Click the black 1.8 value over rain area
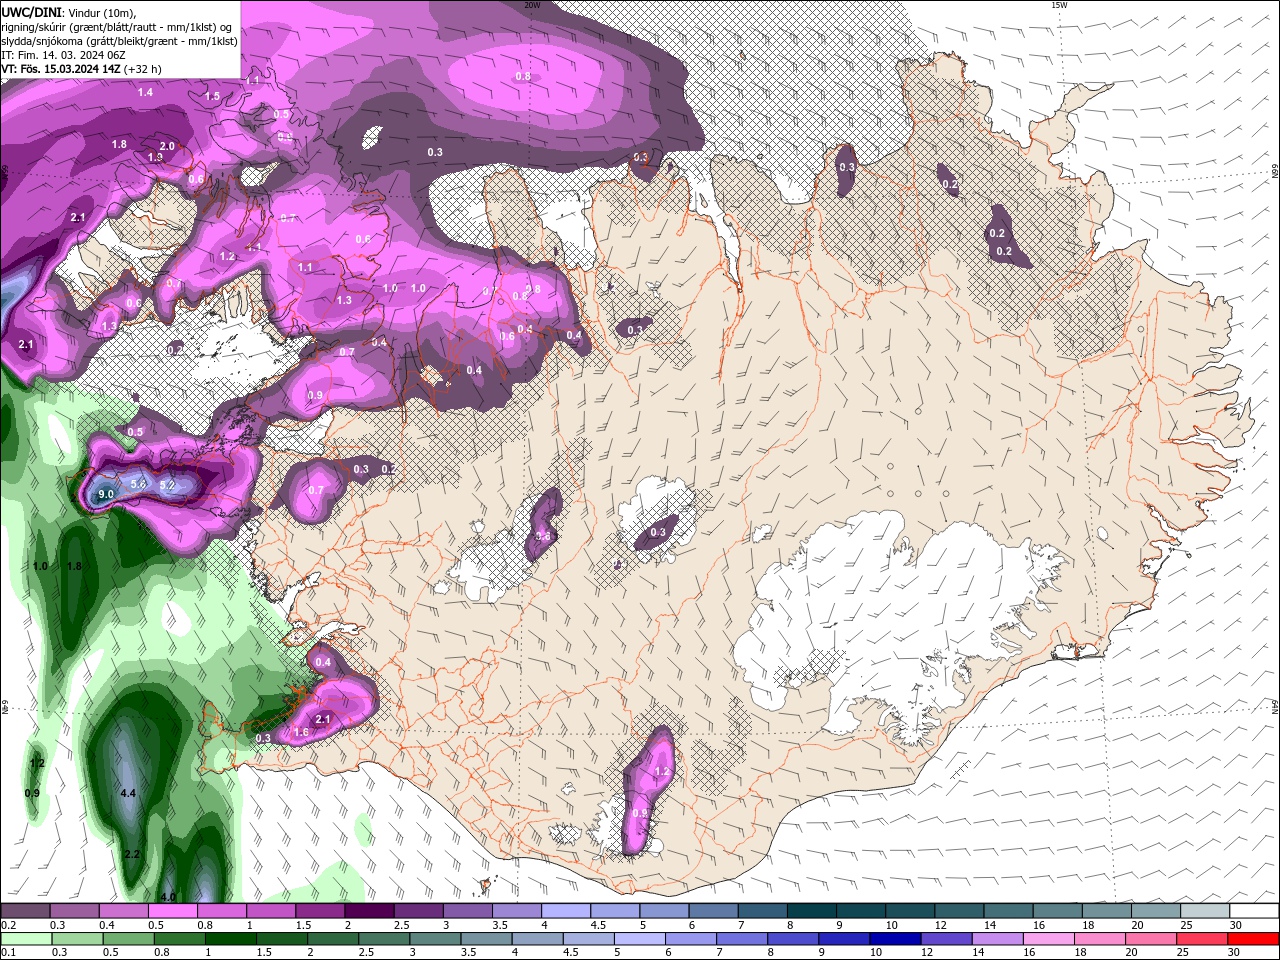This screenshot has width=1280, height=960. coord(73,566)
